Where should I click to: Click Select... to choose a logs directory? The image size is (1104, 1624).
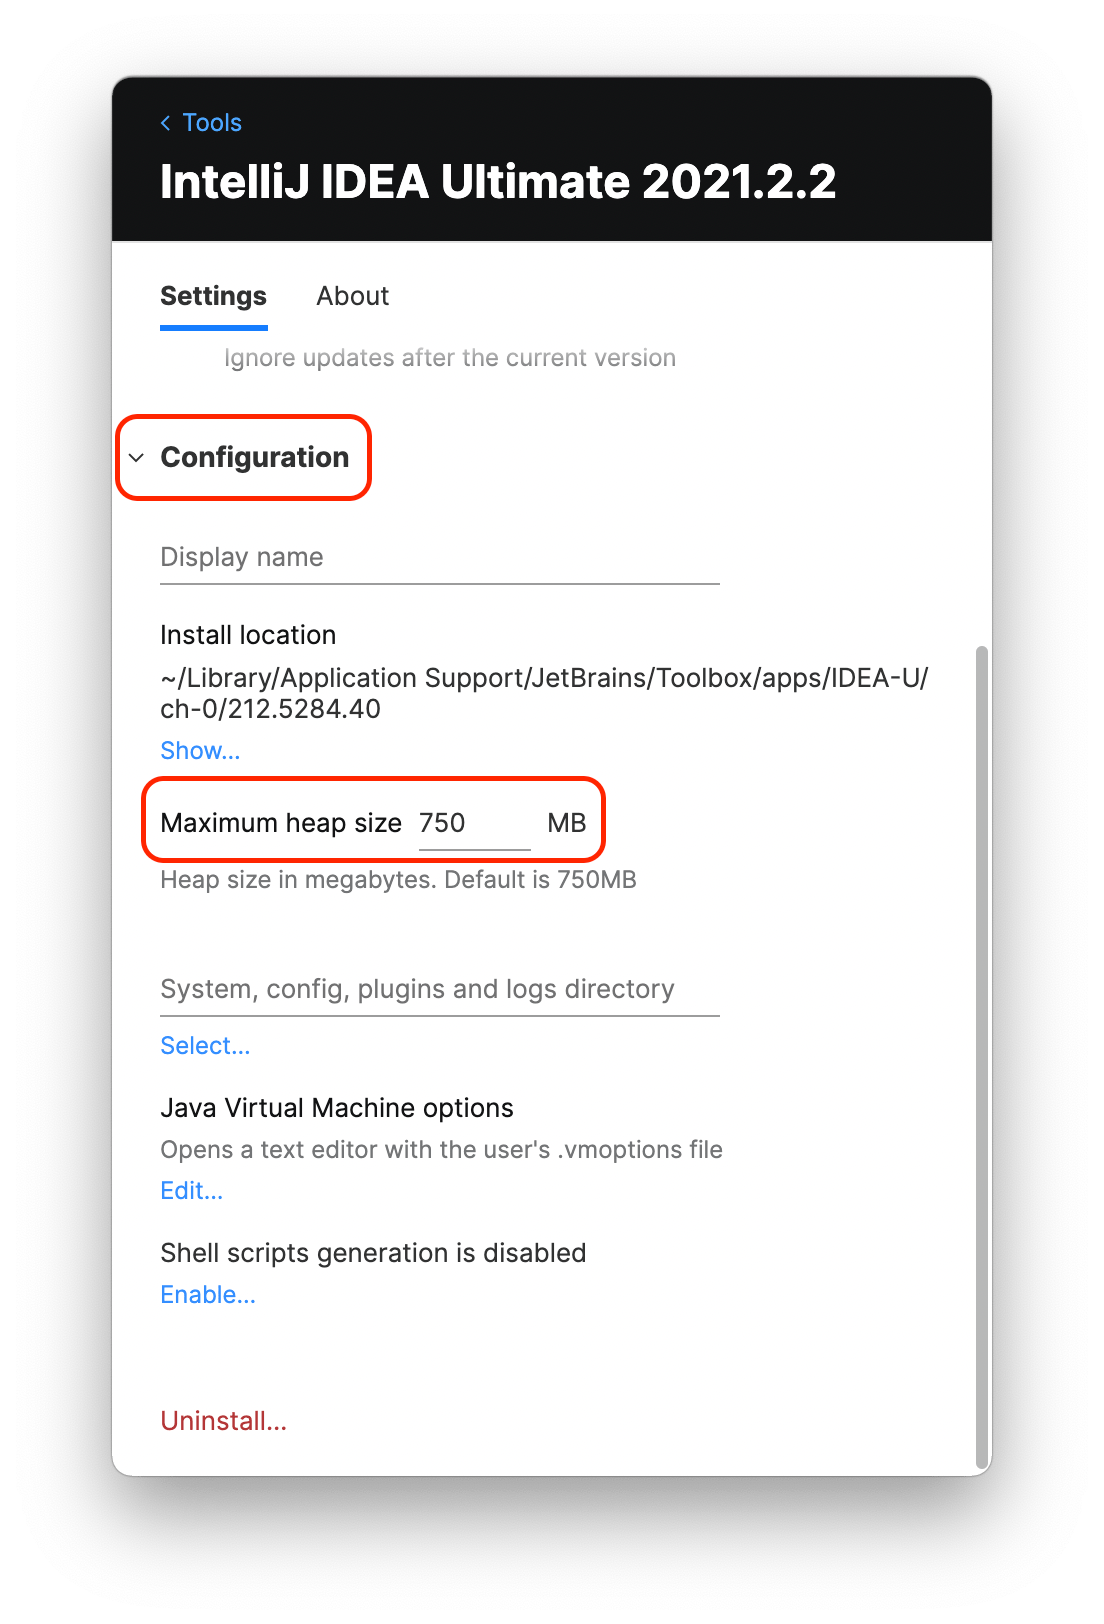tap(205, 1045)
